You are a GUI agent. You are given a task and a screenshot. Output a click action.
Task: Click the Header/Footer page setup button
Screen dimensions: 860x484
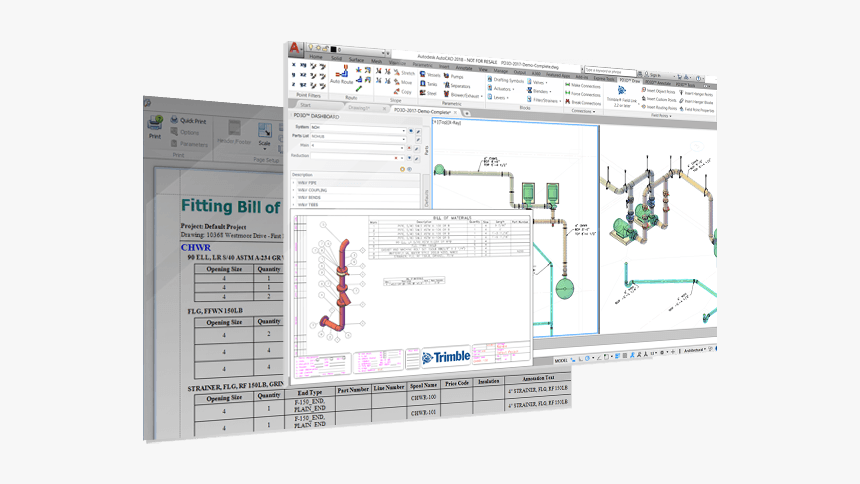click(234, 132)
